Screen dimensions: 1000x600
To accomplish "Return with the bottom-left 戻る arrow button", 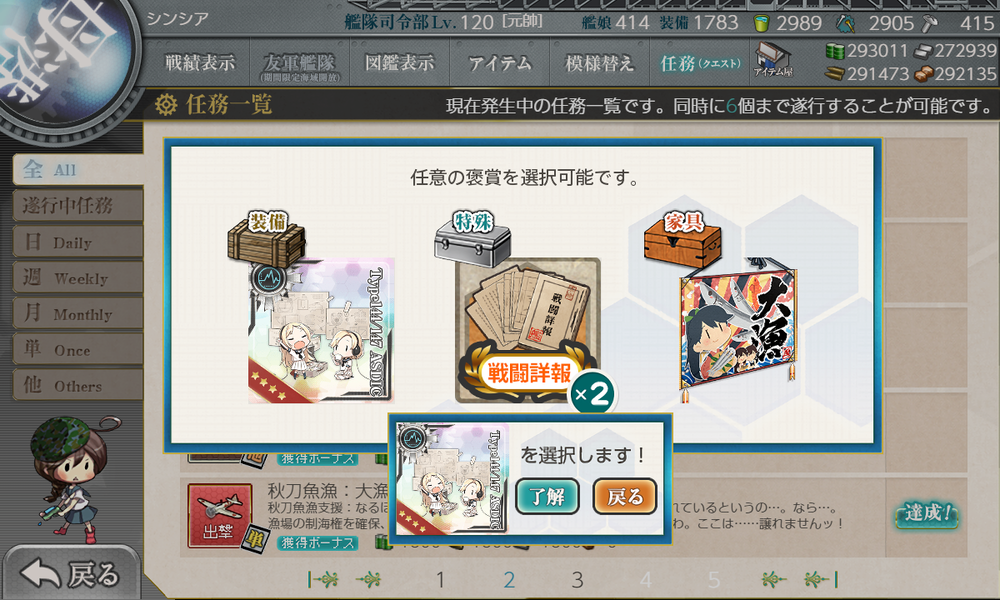I will tap(71, 574).
